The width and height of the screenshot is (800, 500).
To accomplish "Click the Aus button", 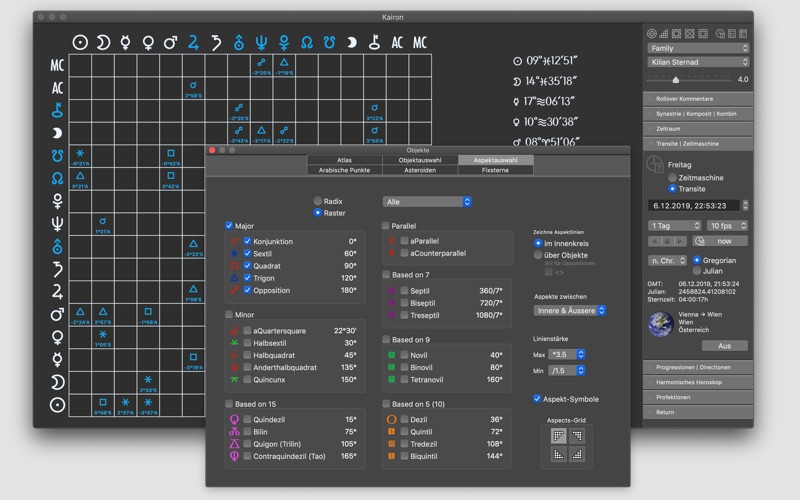I will pos(724,345).
